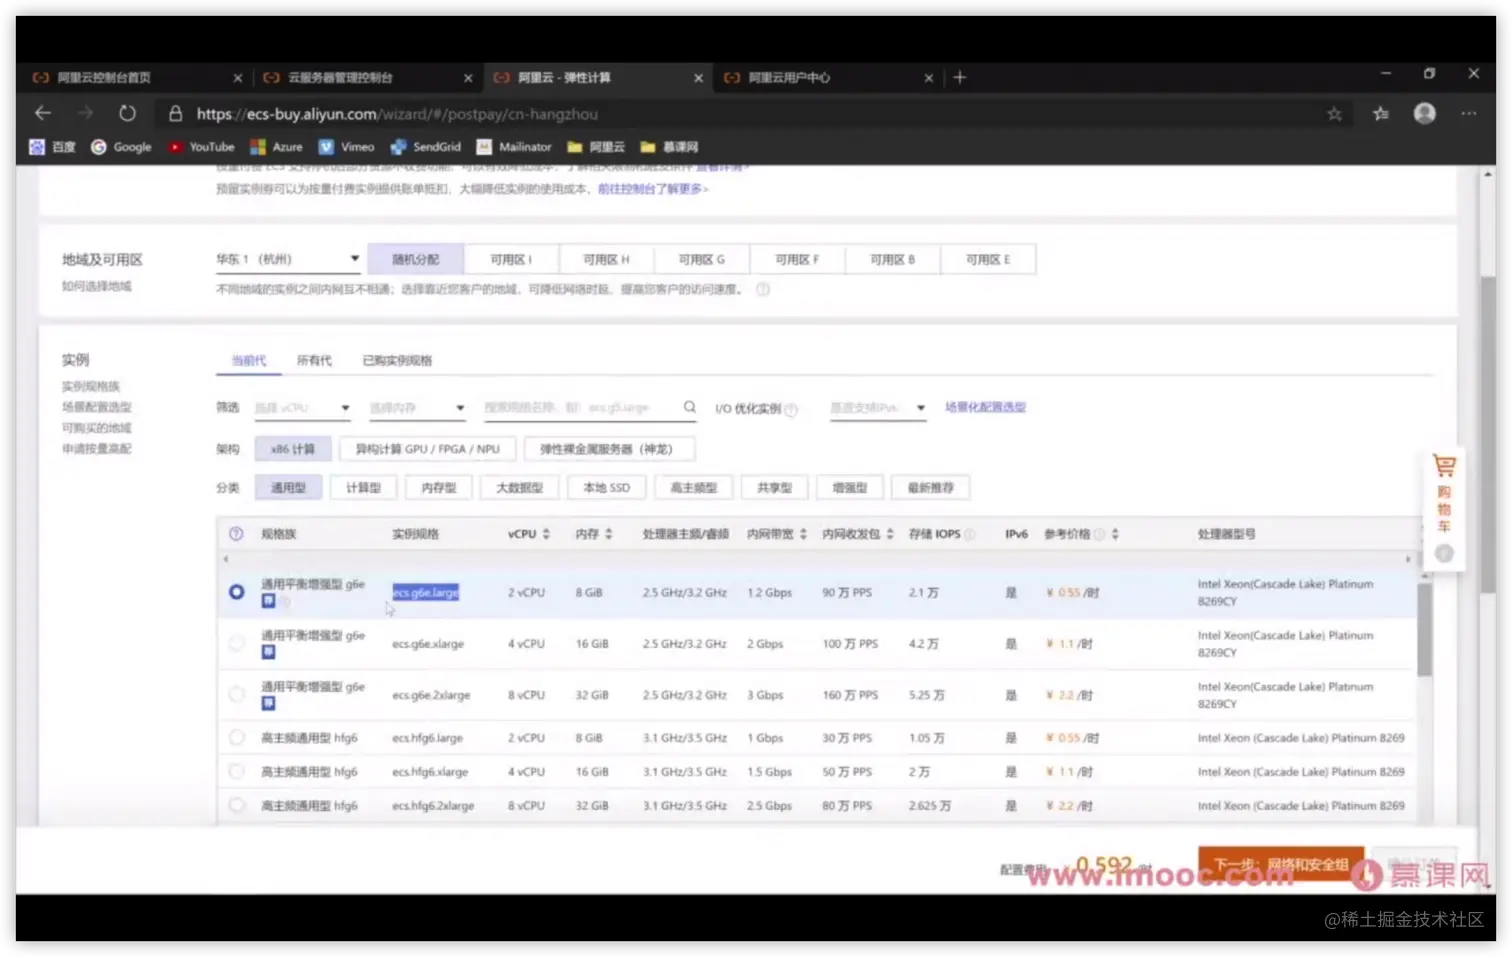Add this page to favorites
The height and width of the screenshot is (957, 1512).
pos(1334,114)
